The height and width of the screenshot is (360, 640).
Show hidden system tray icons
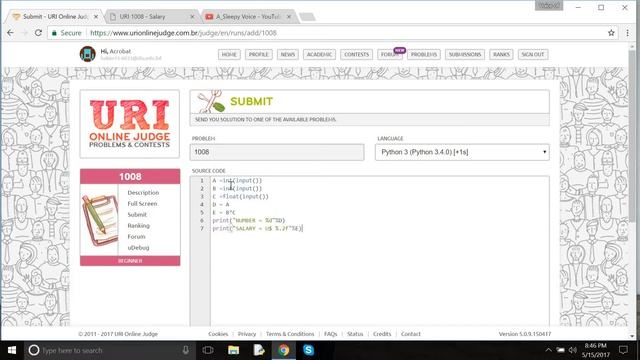[548, 350]
